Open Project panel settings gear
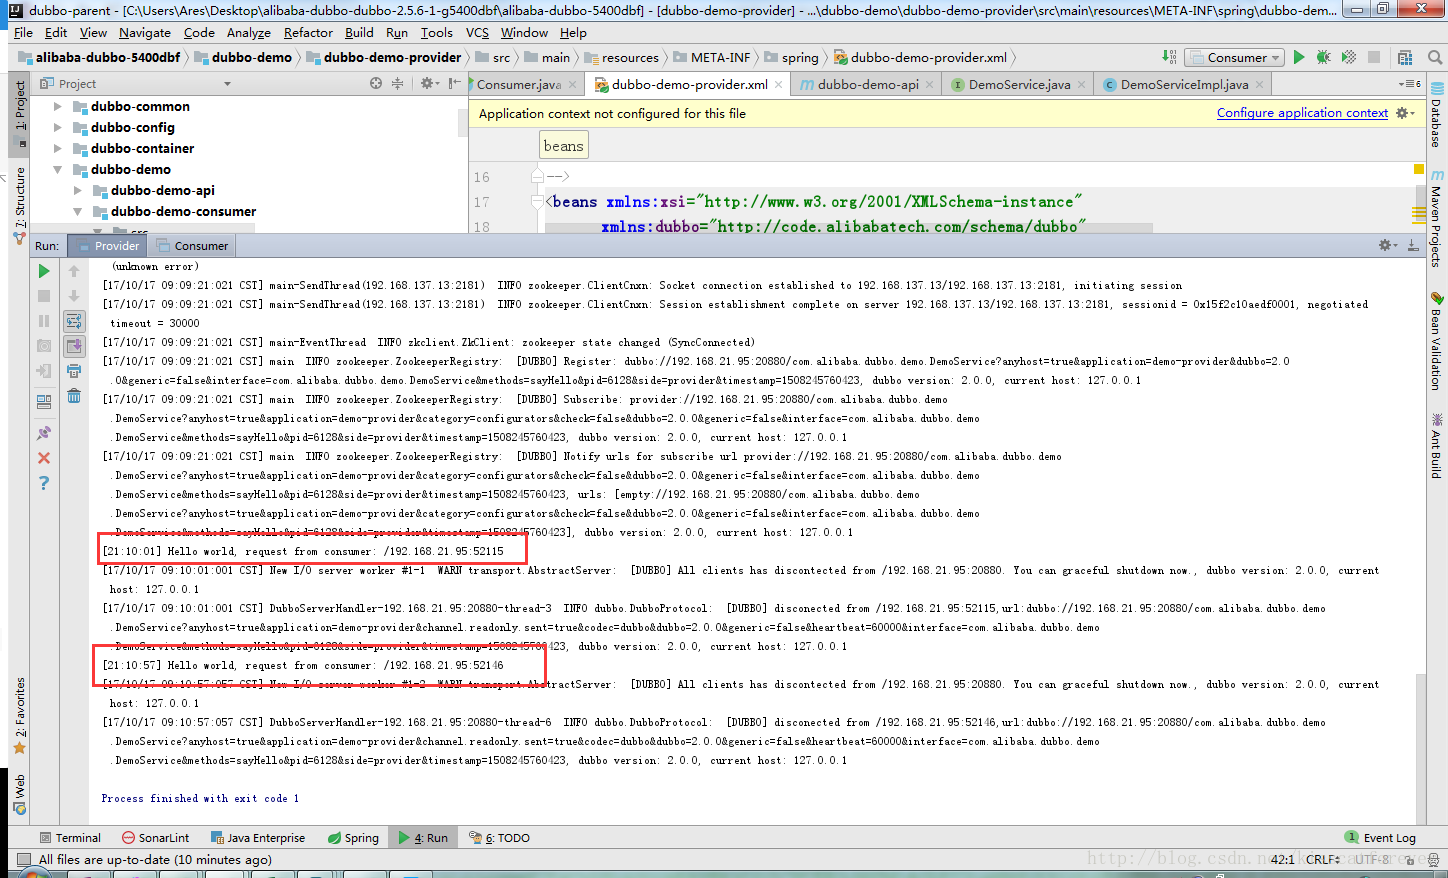Image resolution: width=1448 pixels, height=878 pixels. click(428, 83)
